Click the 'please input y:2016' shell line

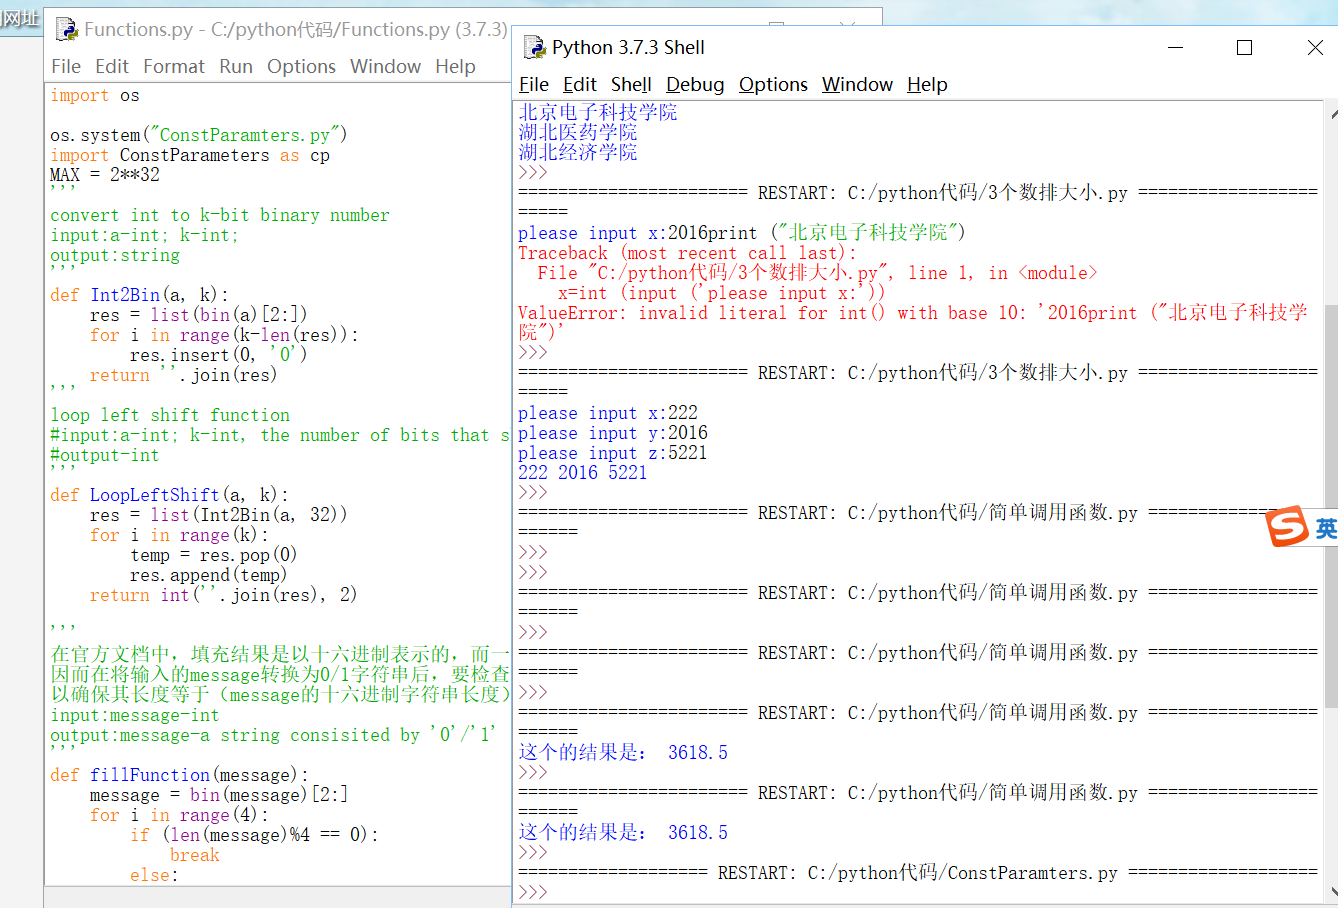pyautogui.click(x=613, y=433)
